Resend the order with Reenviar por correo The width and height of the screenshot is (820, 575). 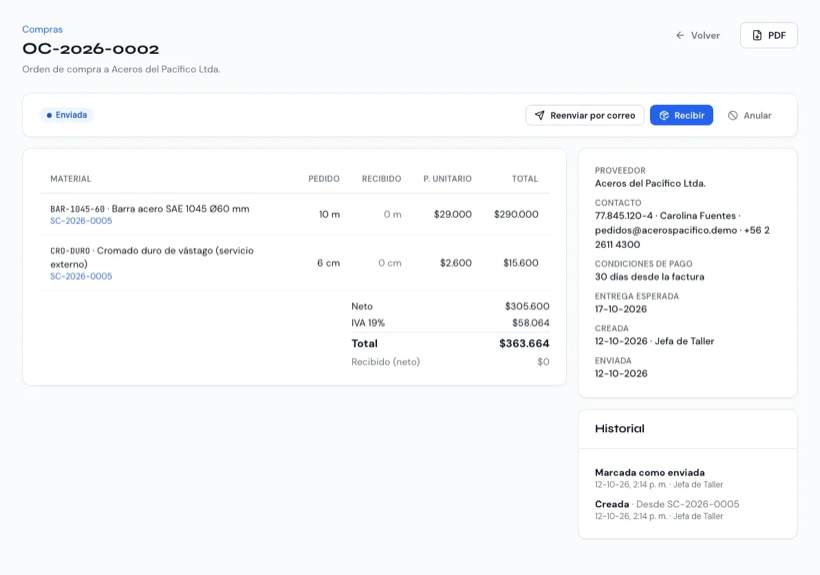593,116
